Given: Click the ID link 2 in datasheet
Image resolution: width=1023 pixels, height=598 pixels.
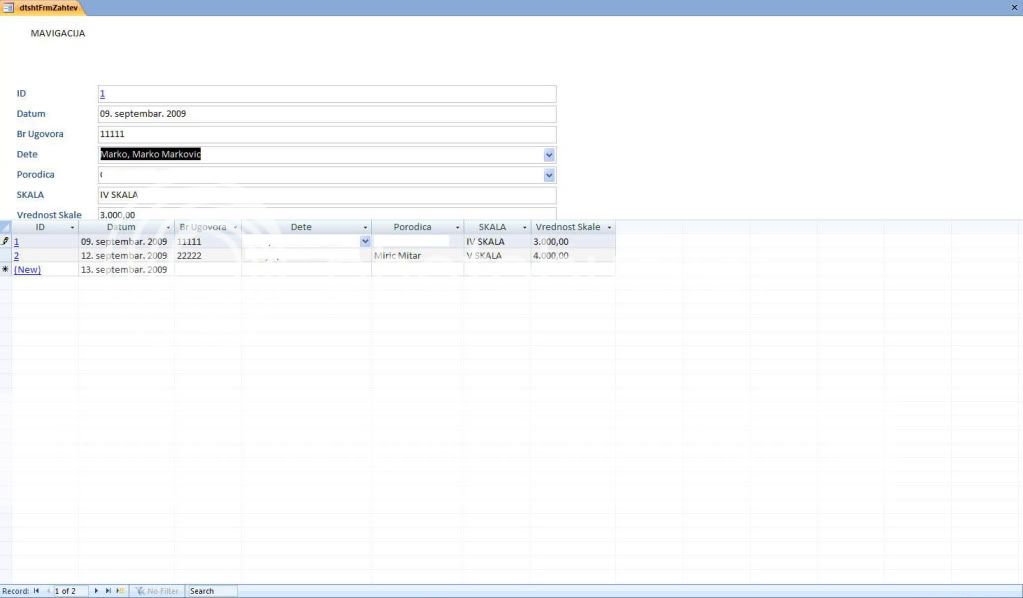Looking at the screenshot, I should [16, 256].
